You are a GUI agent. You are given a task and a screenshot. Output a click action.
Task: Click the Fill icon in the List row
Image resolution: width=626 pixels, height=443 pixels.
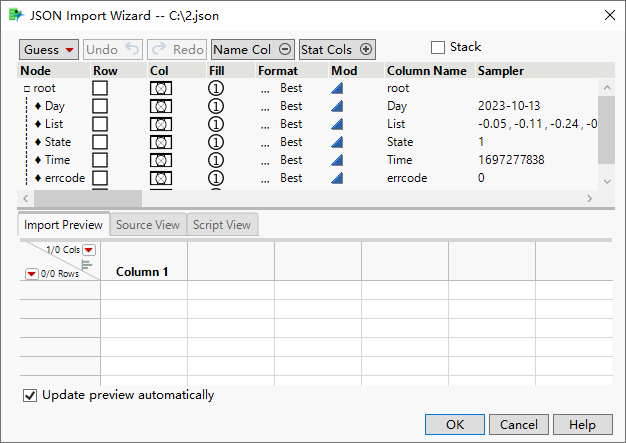coord(216,124)
